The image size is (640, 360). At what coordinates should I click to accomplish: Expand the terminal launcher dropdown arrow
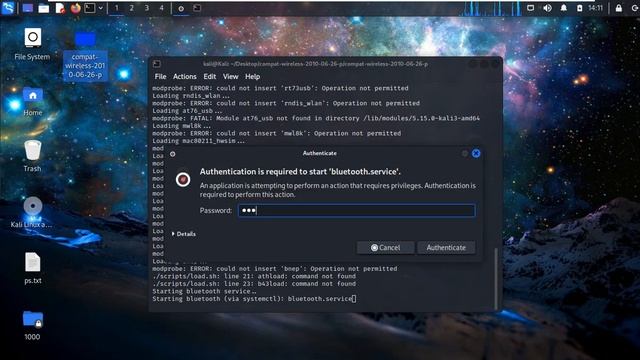(100, 8)
